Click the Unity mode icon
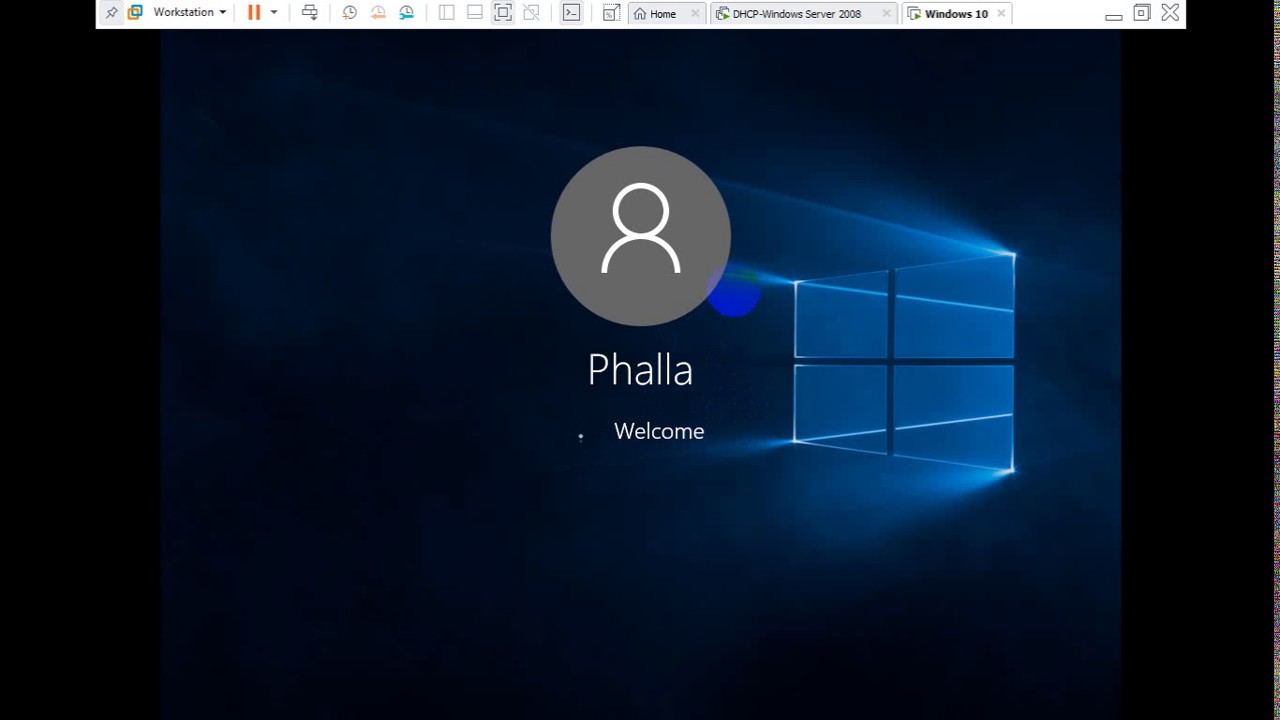 click(532, 13)
